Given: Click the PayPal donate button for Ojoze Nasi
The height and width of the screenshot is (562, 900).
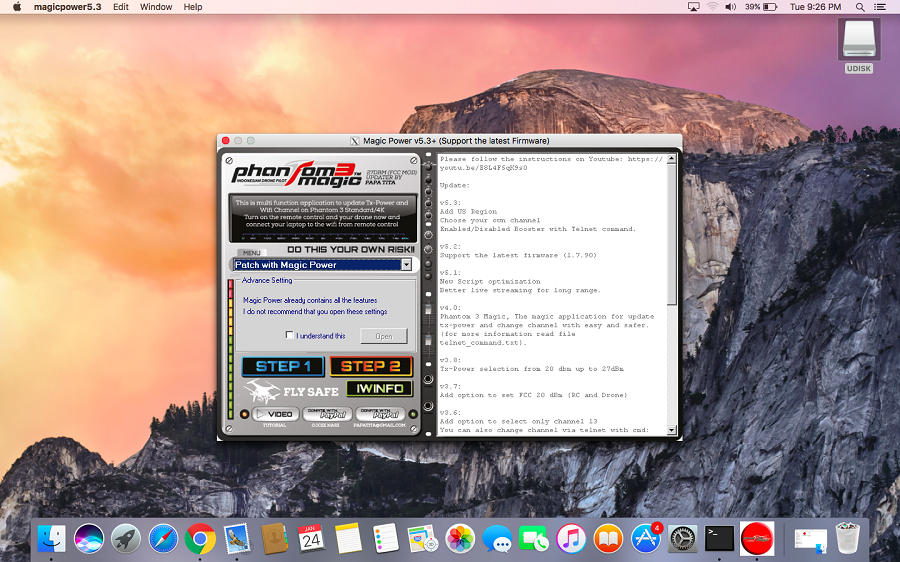Looking at the screenshot, I should (x=327, y=414).
